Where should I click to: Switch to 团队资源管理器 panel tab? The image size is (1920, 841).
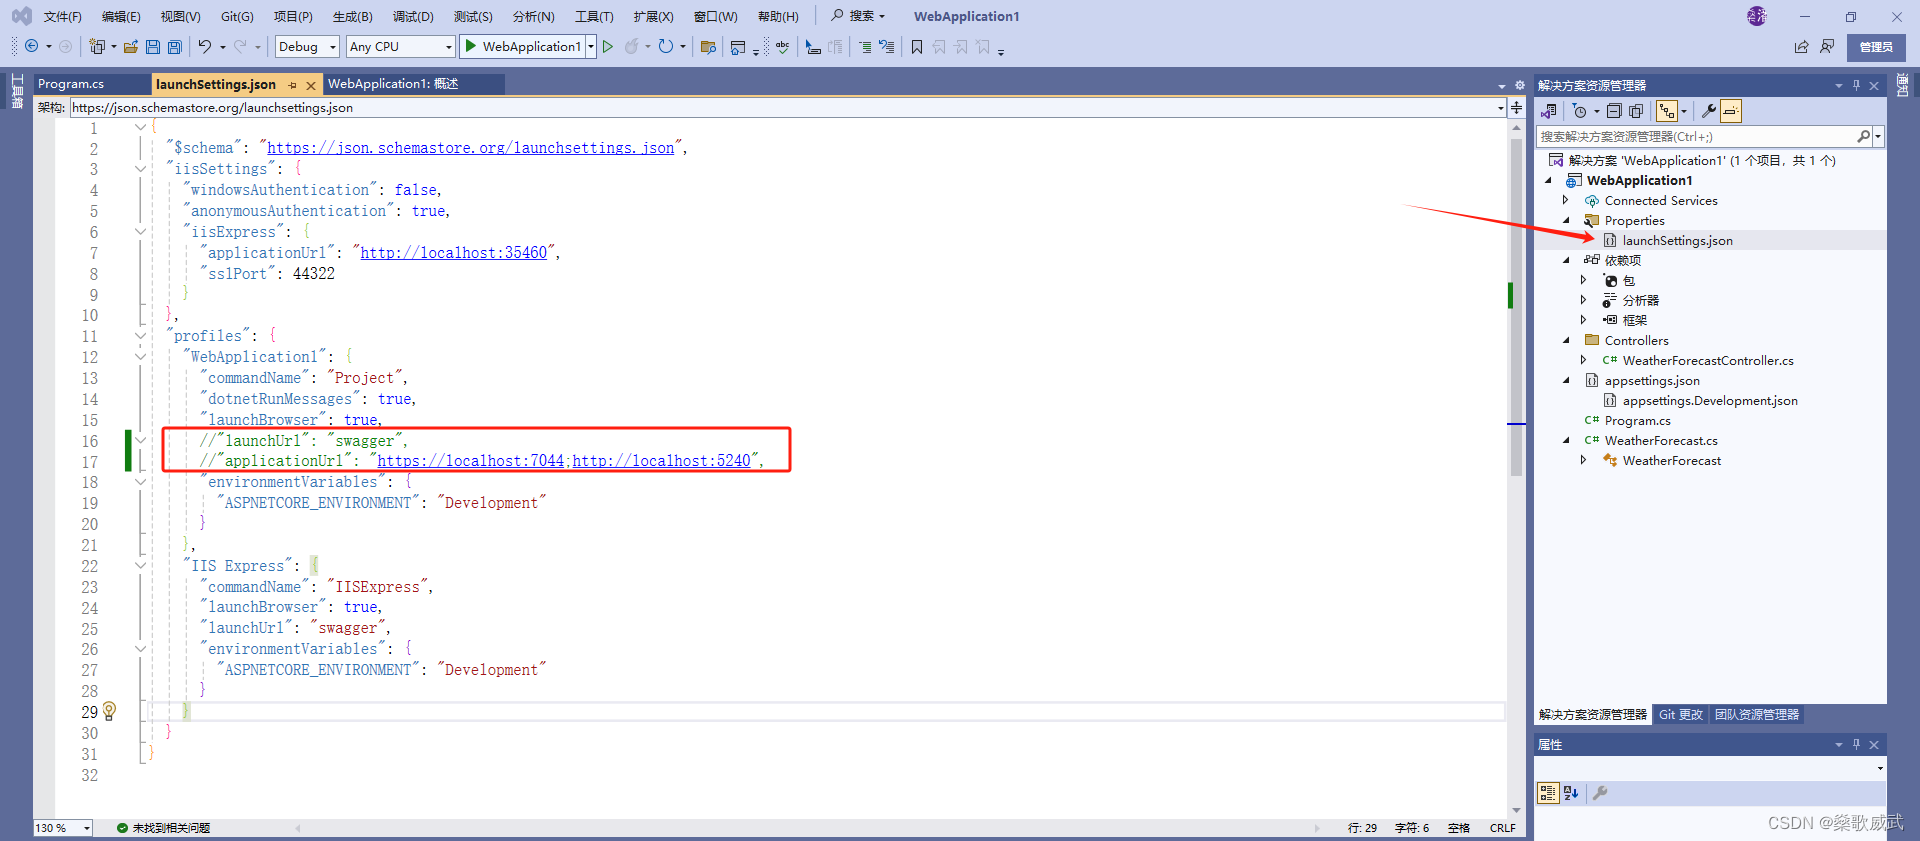(x=1757, y=715)
